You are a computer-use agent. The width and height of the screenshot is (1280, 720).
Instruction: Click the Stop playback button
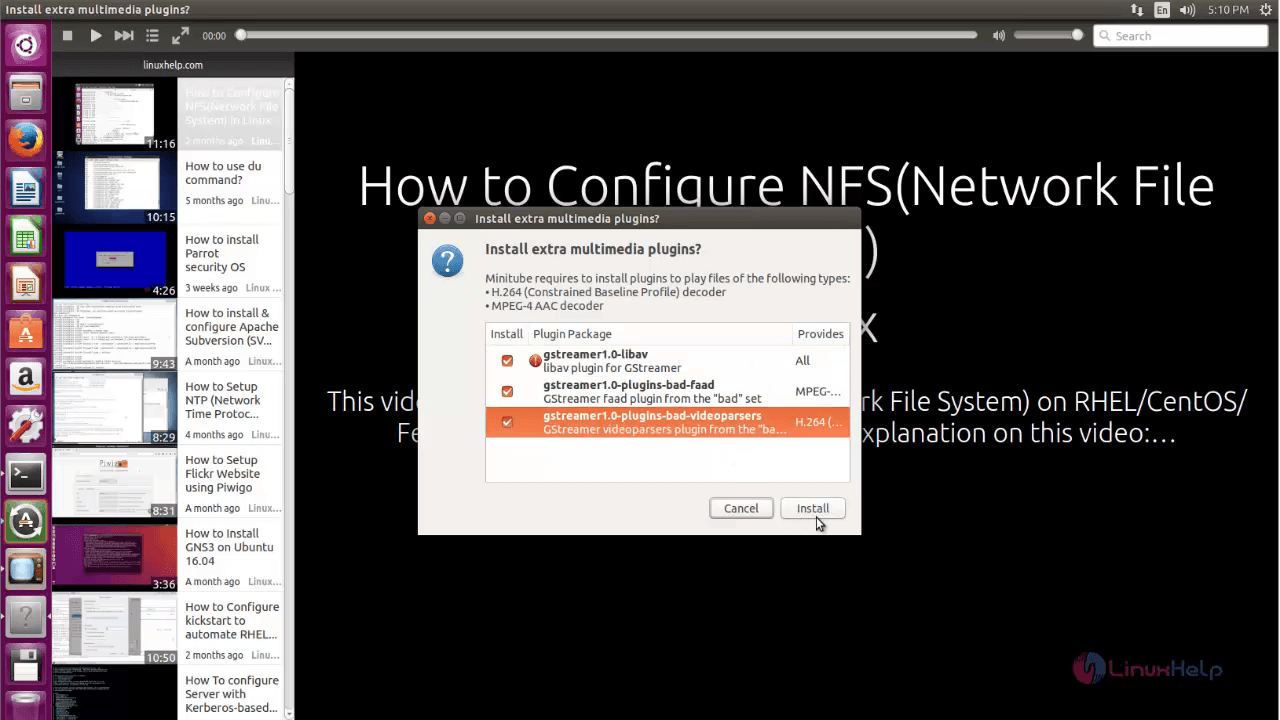(x=67, y=36)
